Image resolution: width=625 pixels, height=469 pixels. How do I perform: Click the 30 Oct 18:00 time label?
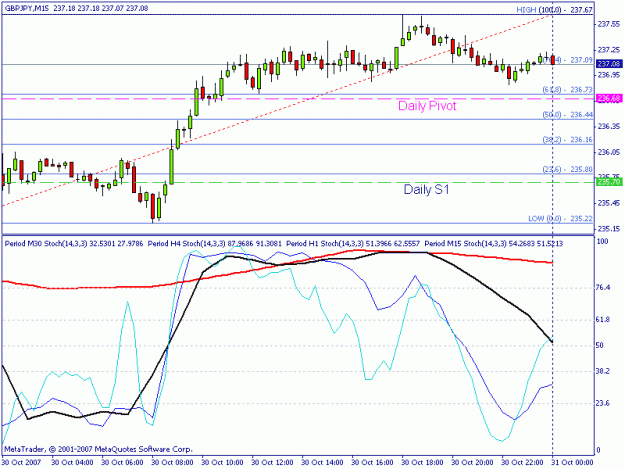pos(423,463)
